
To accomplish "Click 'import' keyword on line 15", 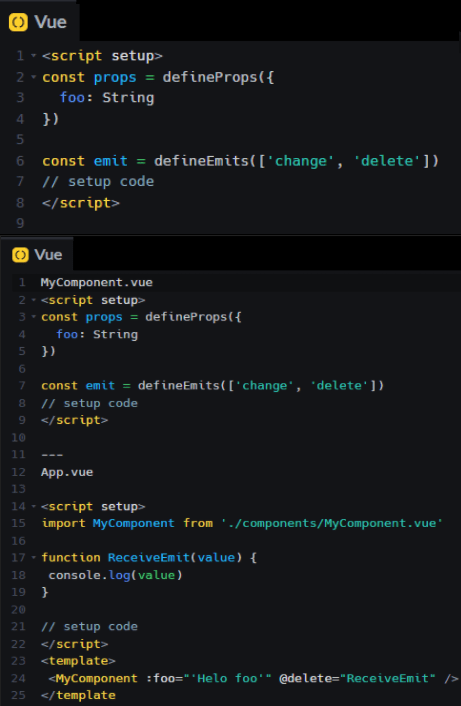I will click(63, 523).
